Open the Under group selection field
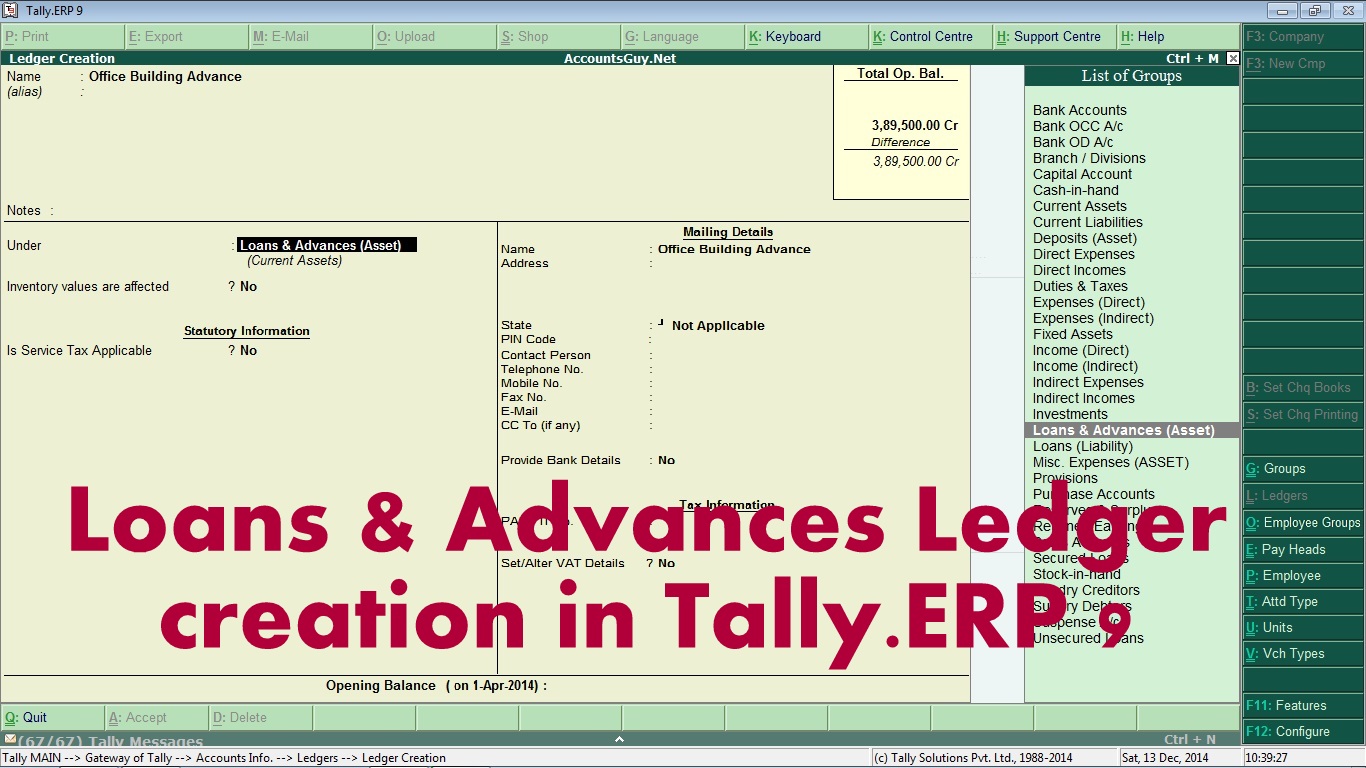The height and width of the screenshot is (768, 1366). click(327, 246)
